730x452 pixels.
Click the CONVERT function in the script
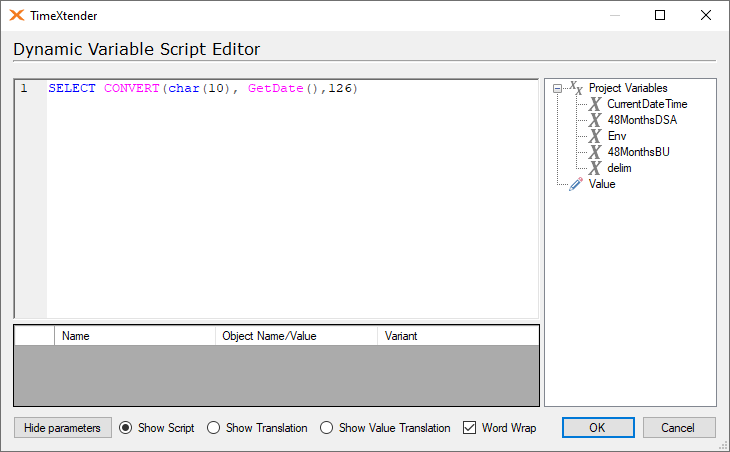(132, 88)
